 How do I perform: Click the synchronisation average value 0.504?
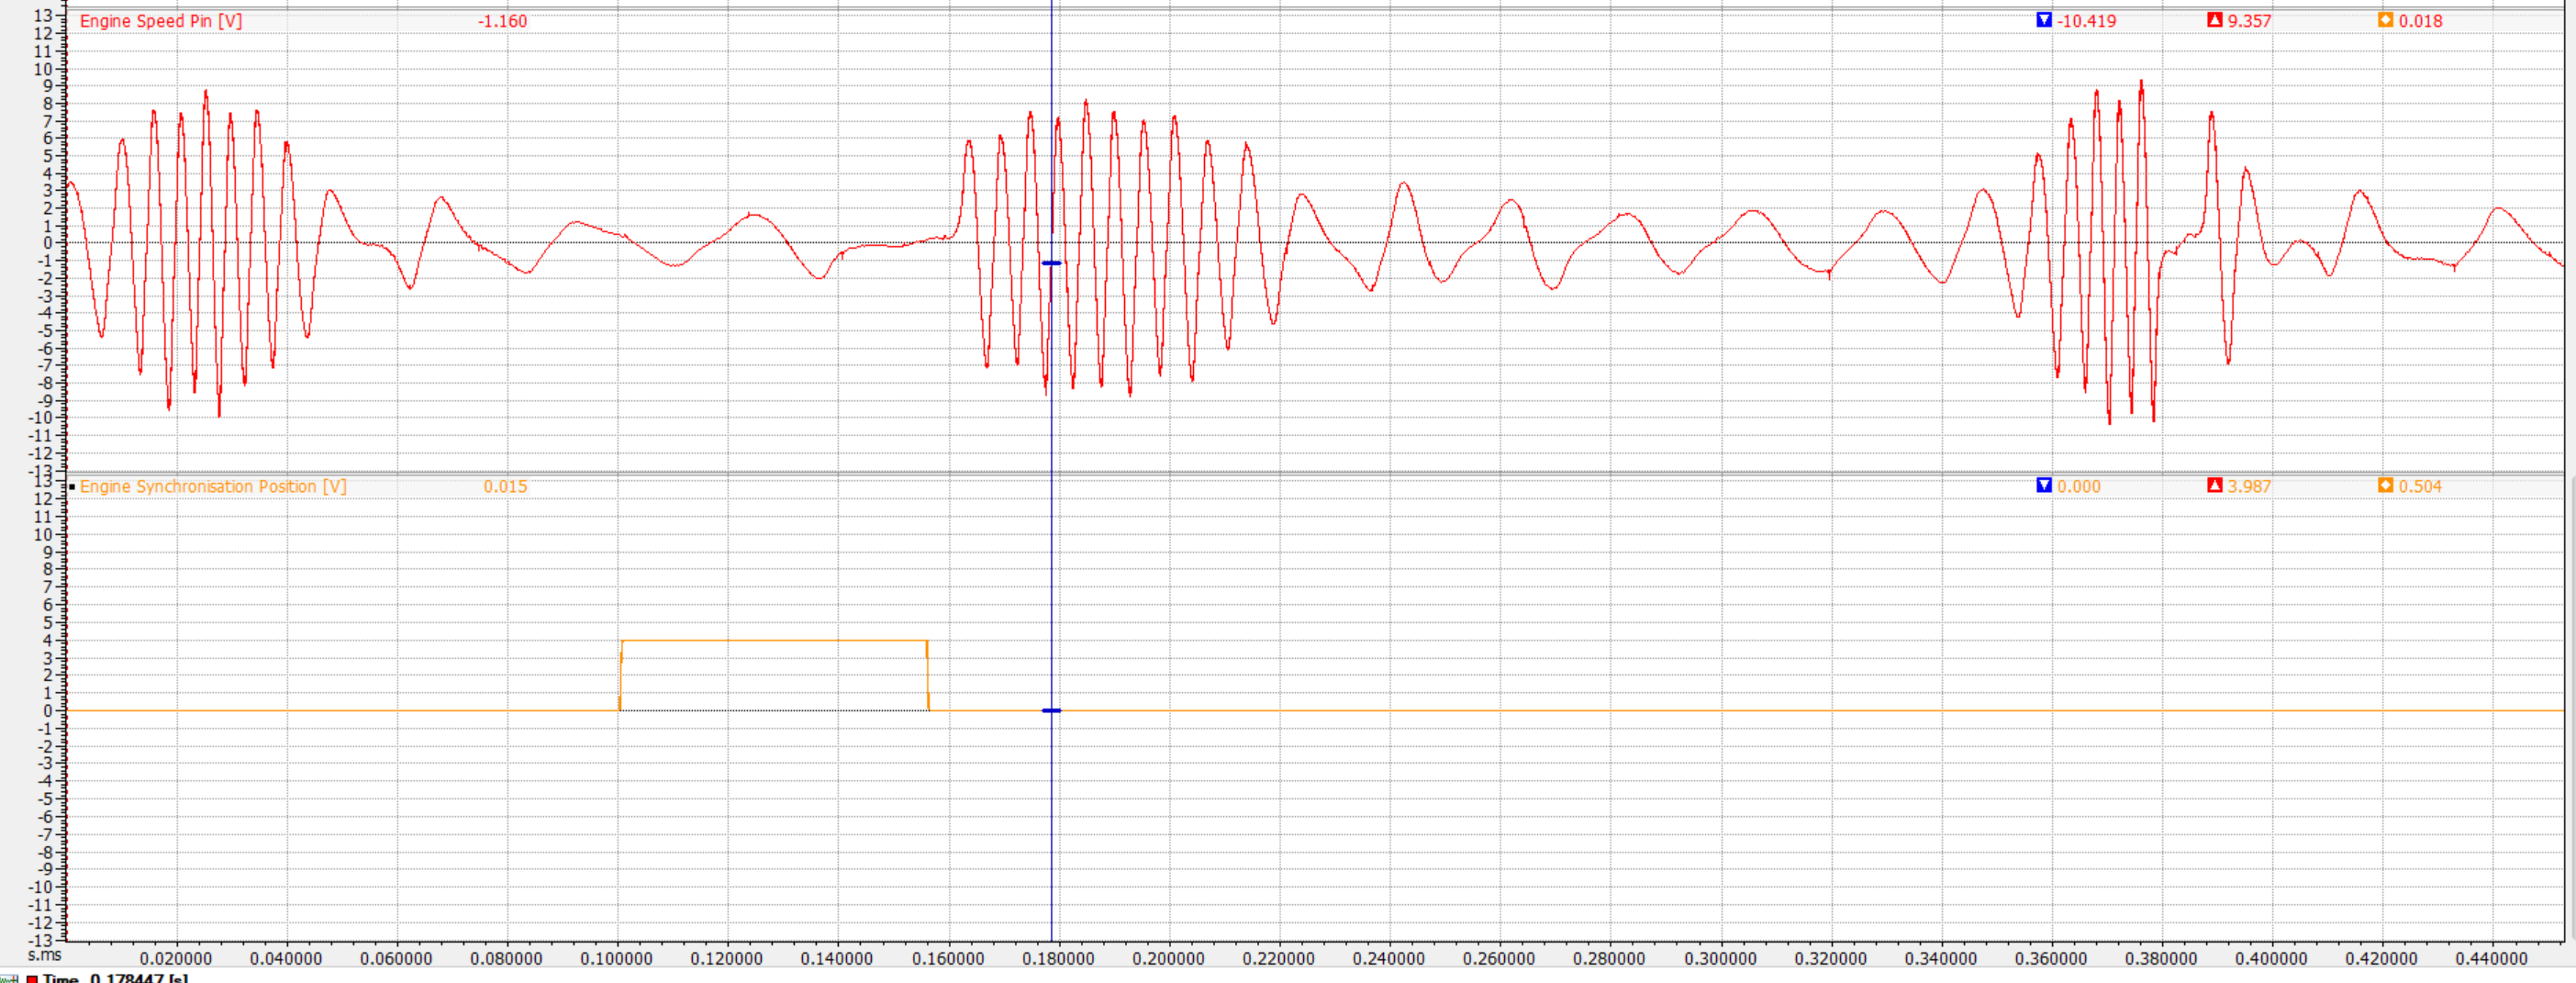pos(2420,486)
